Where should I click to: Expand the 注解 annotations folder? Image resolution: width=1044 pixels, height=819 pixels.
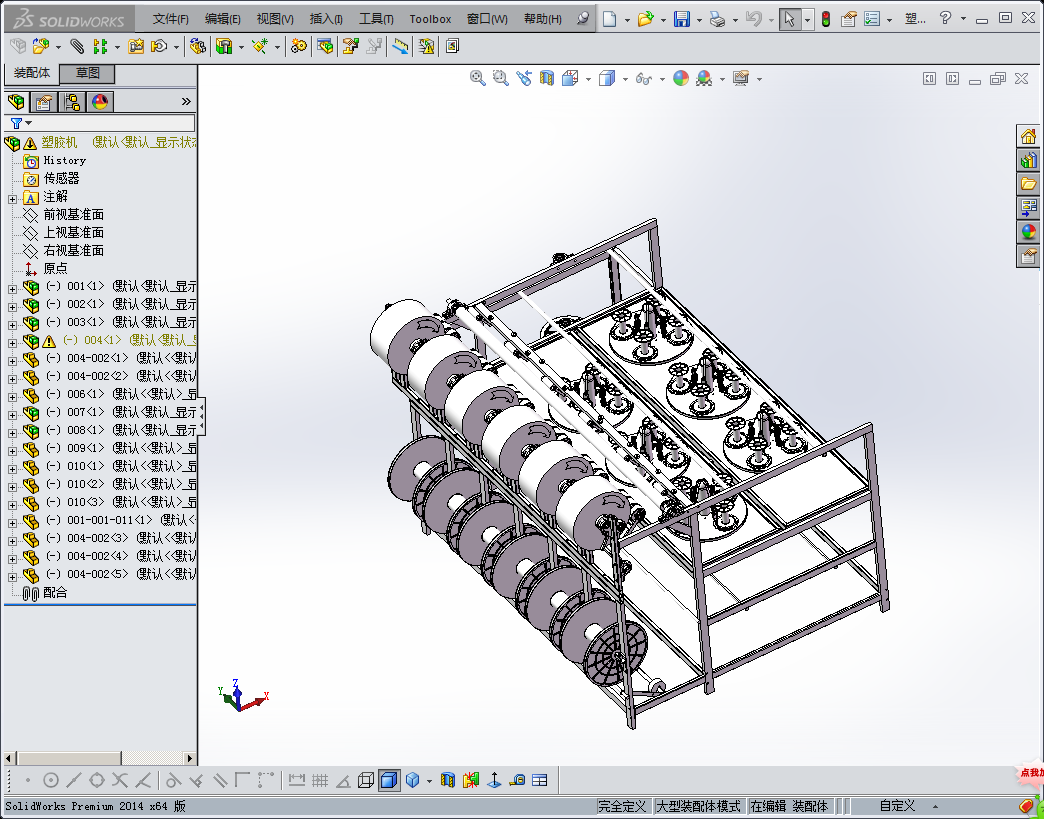[x=12, y=197]
